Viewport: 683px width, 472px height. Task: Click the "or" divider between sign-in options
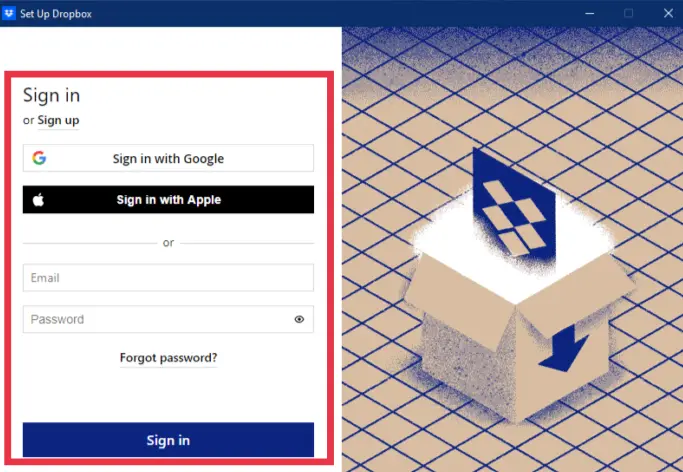168,243
